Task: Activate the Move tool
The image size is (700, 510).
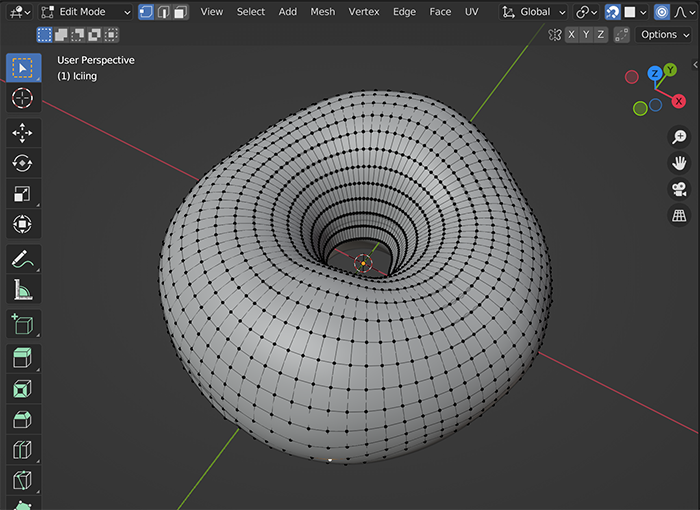Action: click(x=23, y=133)
